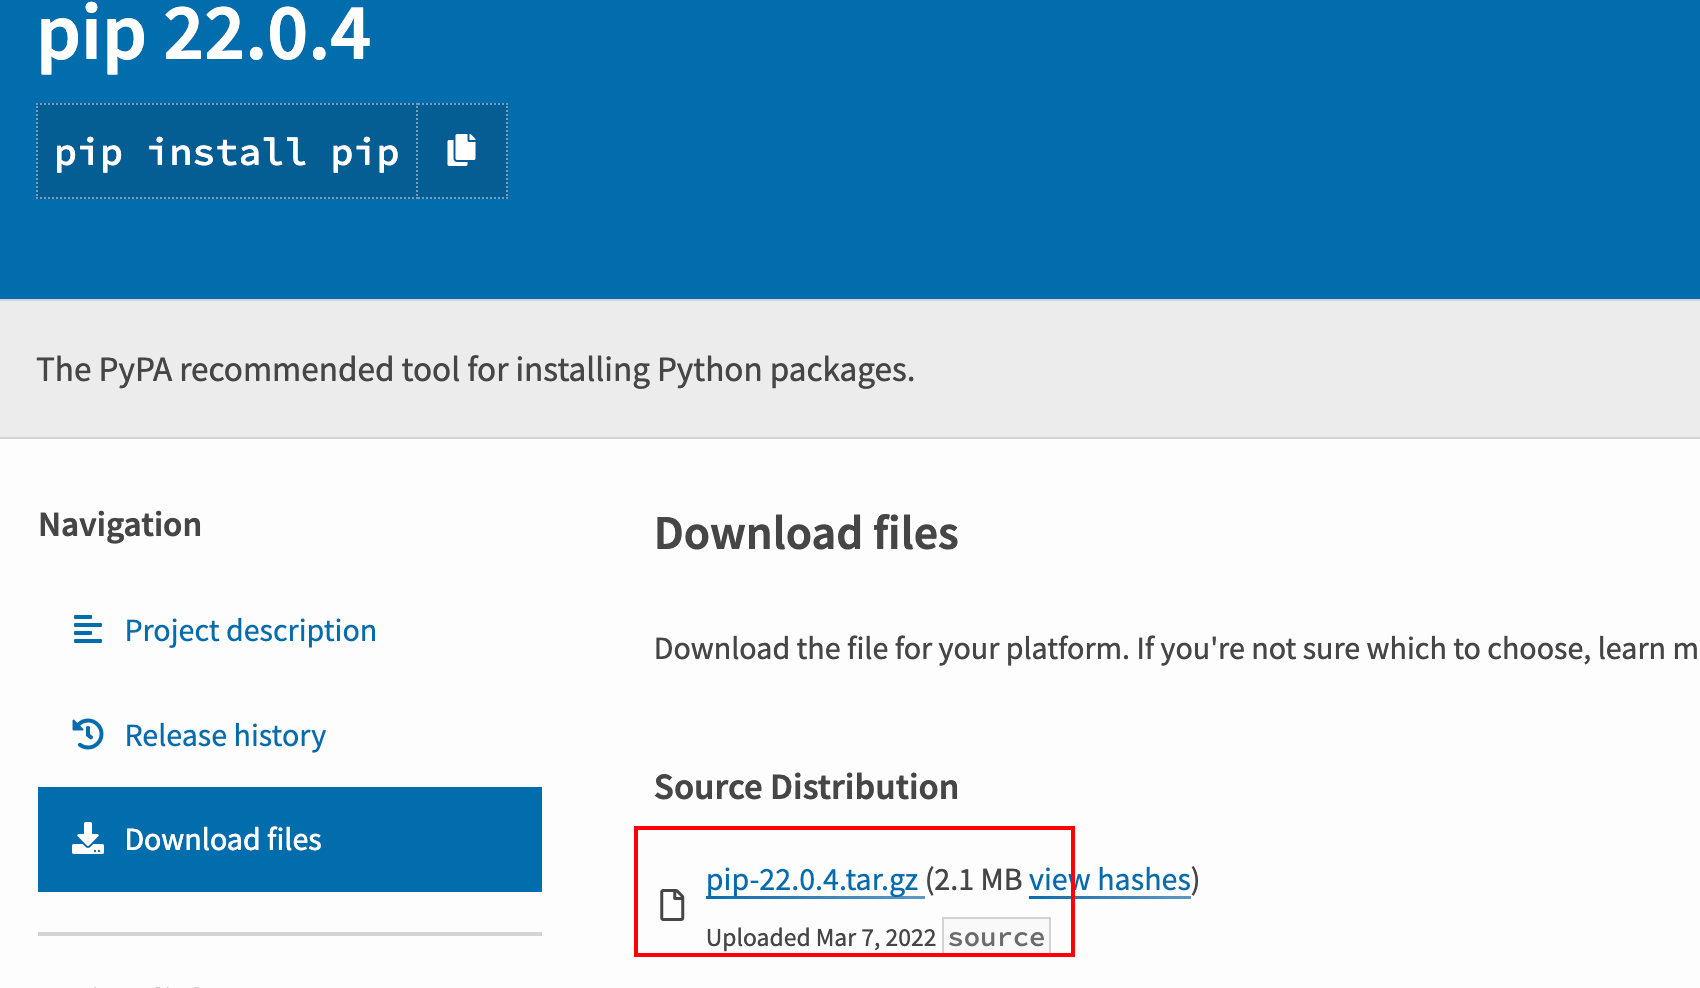The height and width of the screenshot is (988, 1700).
Task: Go to the Release history section
Action: click(225, 736)
